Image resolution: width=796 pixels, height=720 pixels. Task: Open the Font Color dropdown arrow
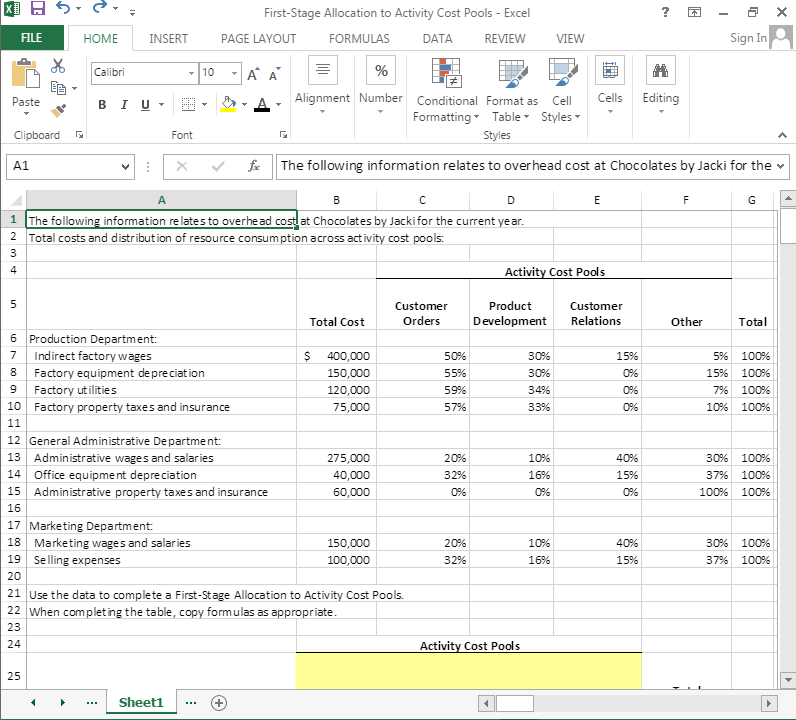[278, 105]
